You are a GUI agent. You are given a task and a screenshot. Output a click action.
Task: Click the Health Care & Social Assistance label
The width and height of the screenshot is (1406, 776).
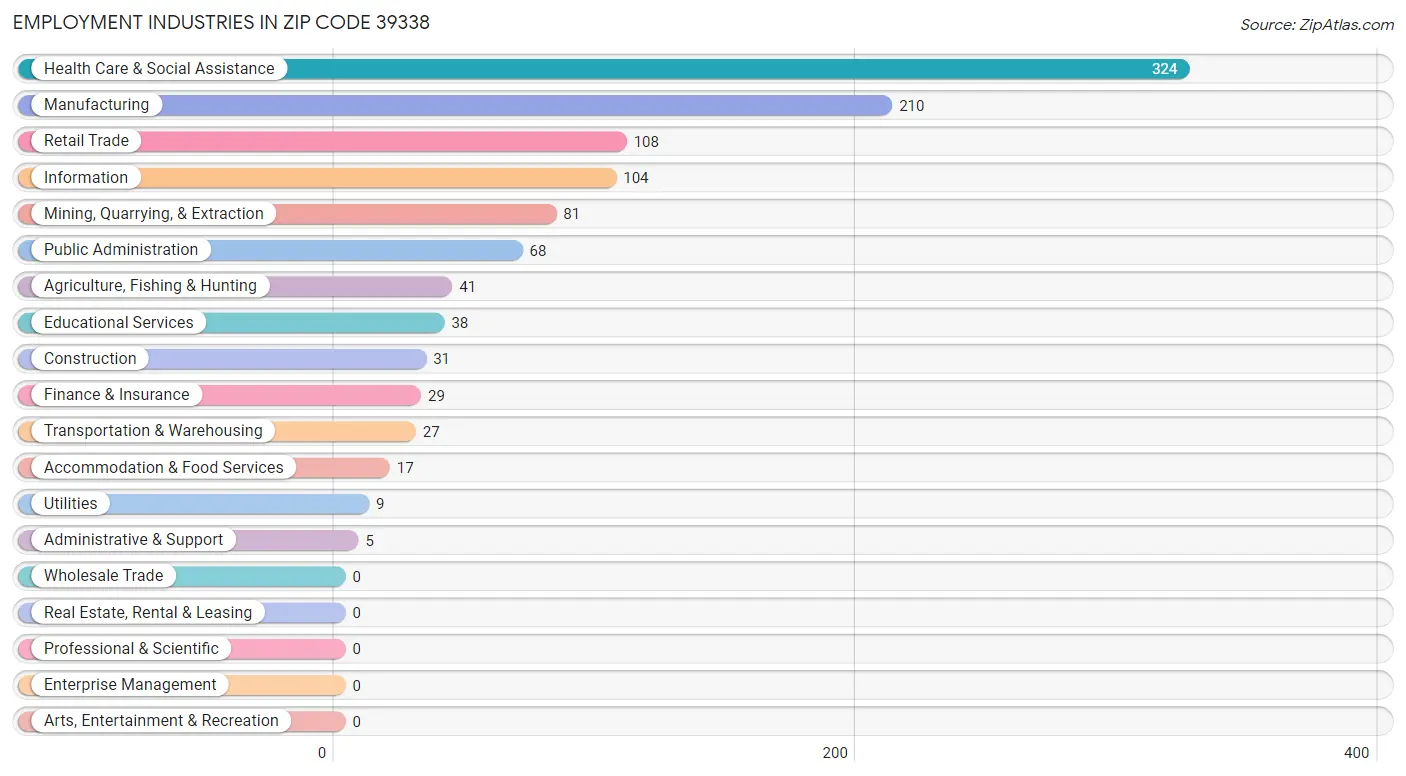[x=159, y=69]
